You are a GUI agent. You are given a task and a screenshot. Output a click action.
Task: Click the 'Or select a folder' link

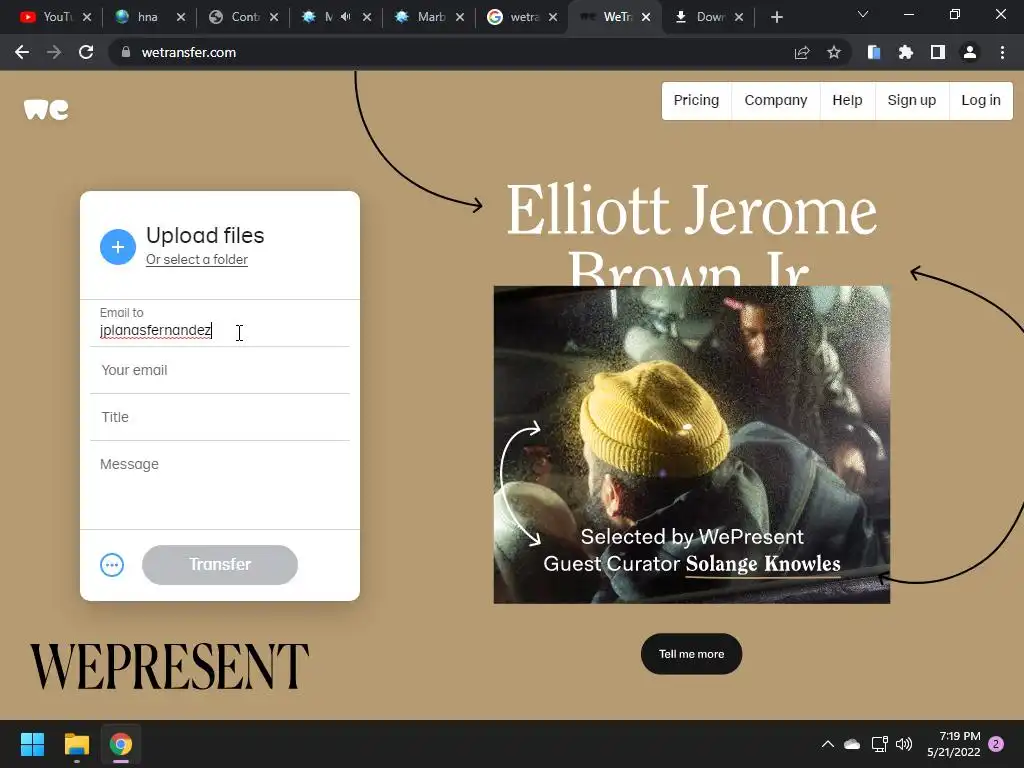(197, 259)
